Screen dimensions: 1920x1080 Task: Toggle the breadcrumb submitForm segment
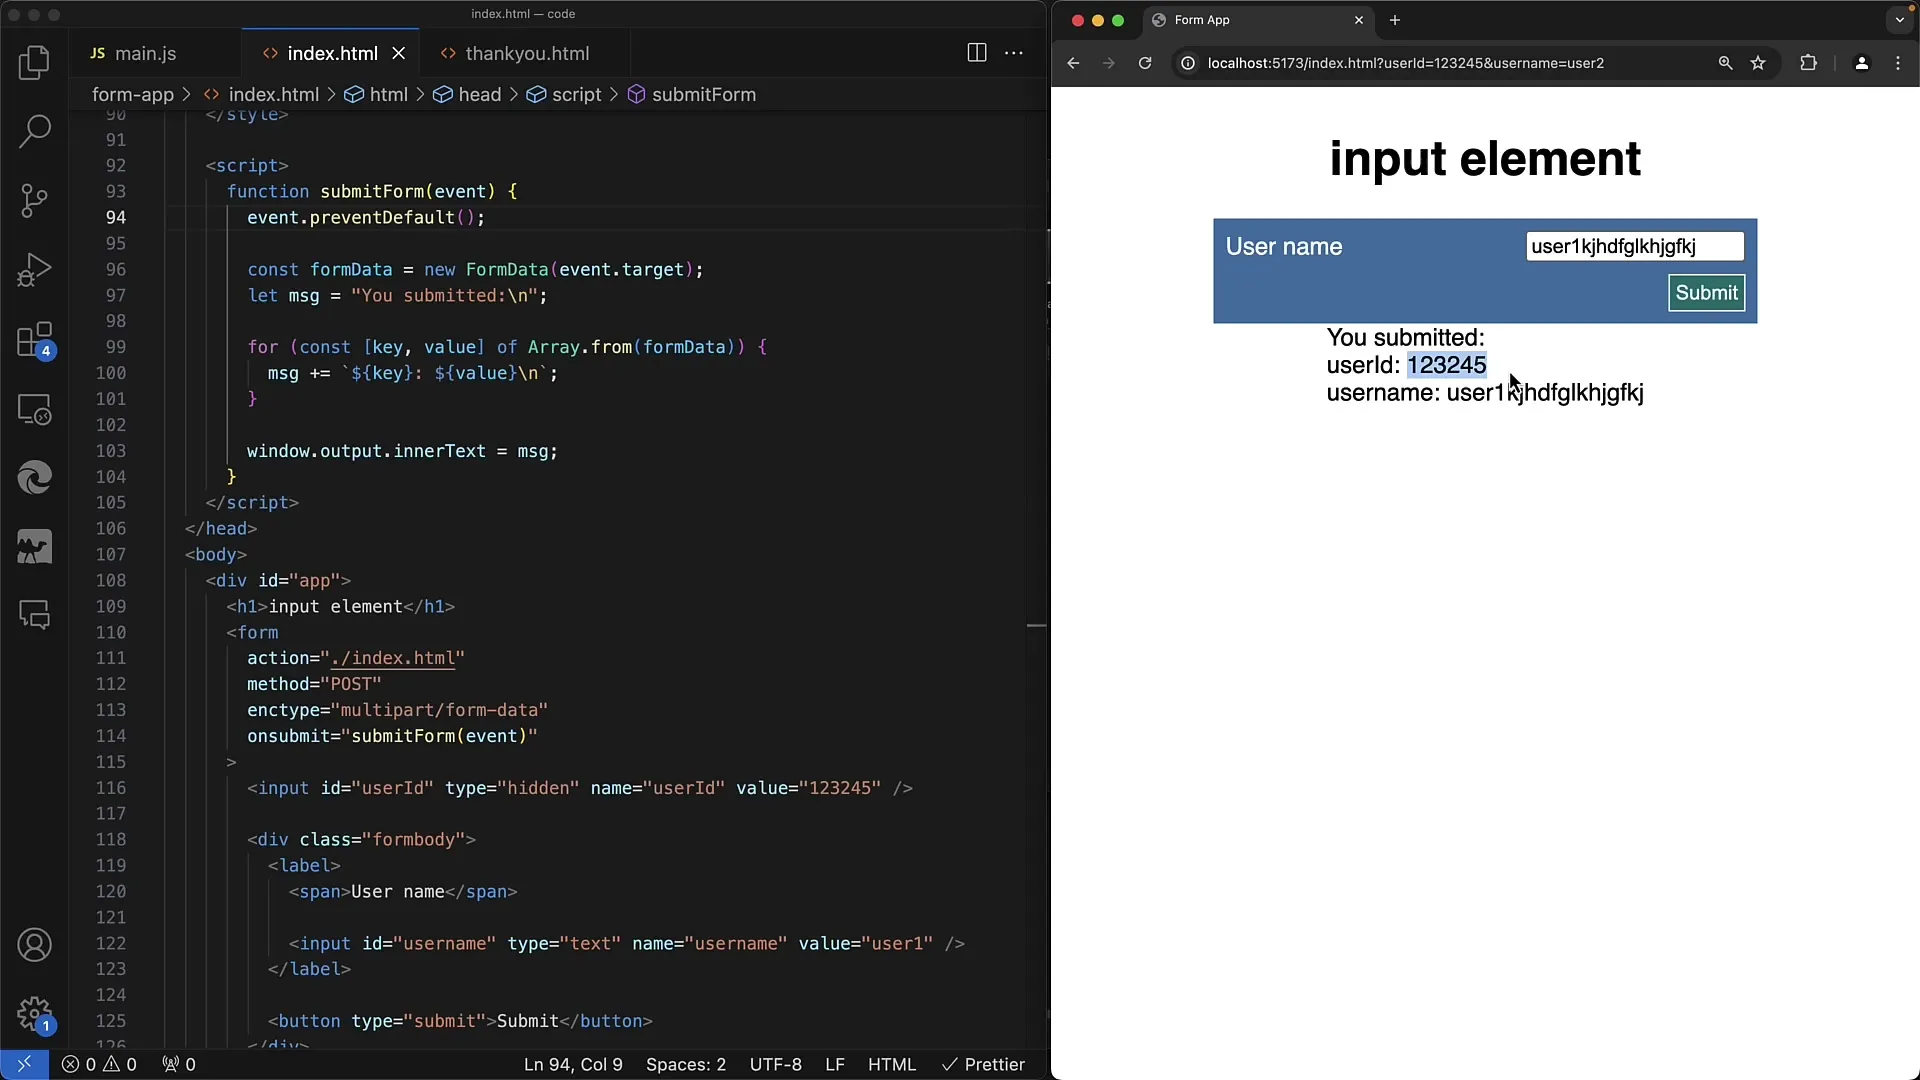coord(703,94)
